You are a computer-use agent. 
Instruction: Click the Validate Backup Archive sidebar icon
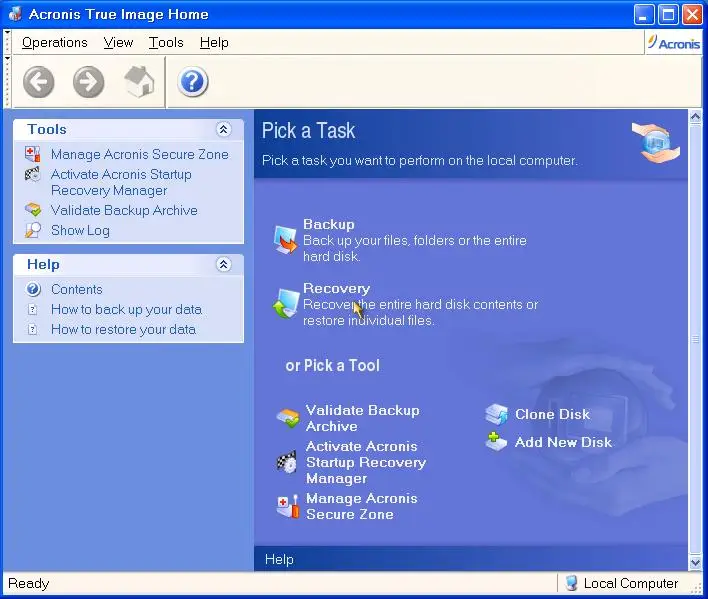pos(33,210)
